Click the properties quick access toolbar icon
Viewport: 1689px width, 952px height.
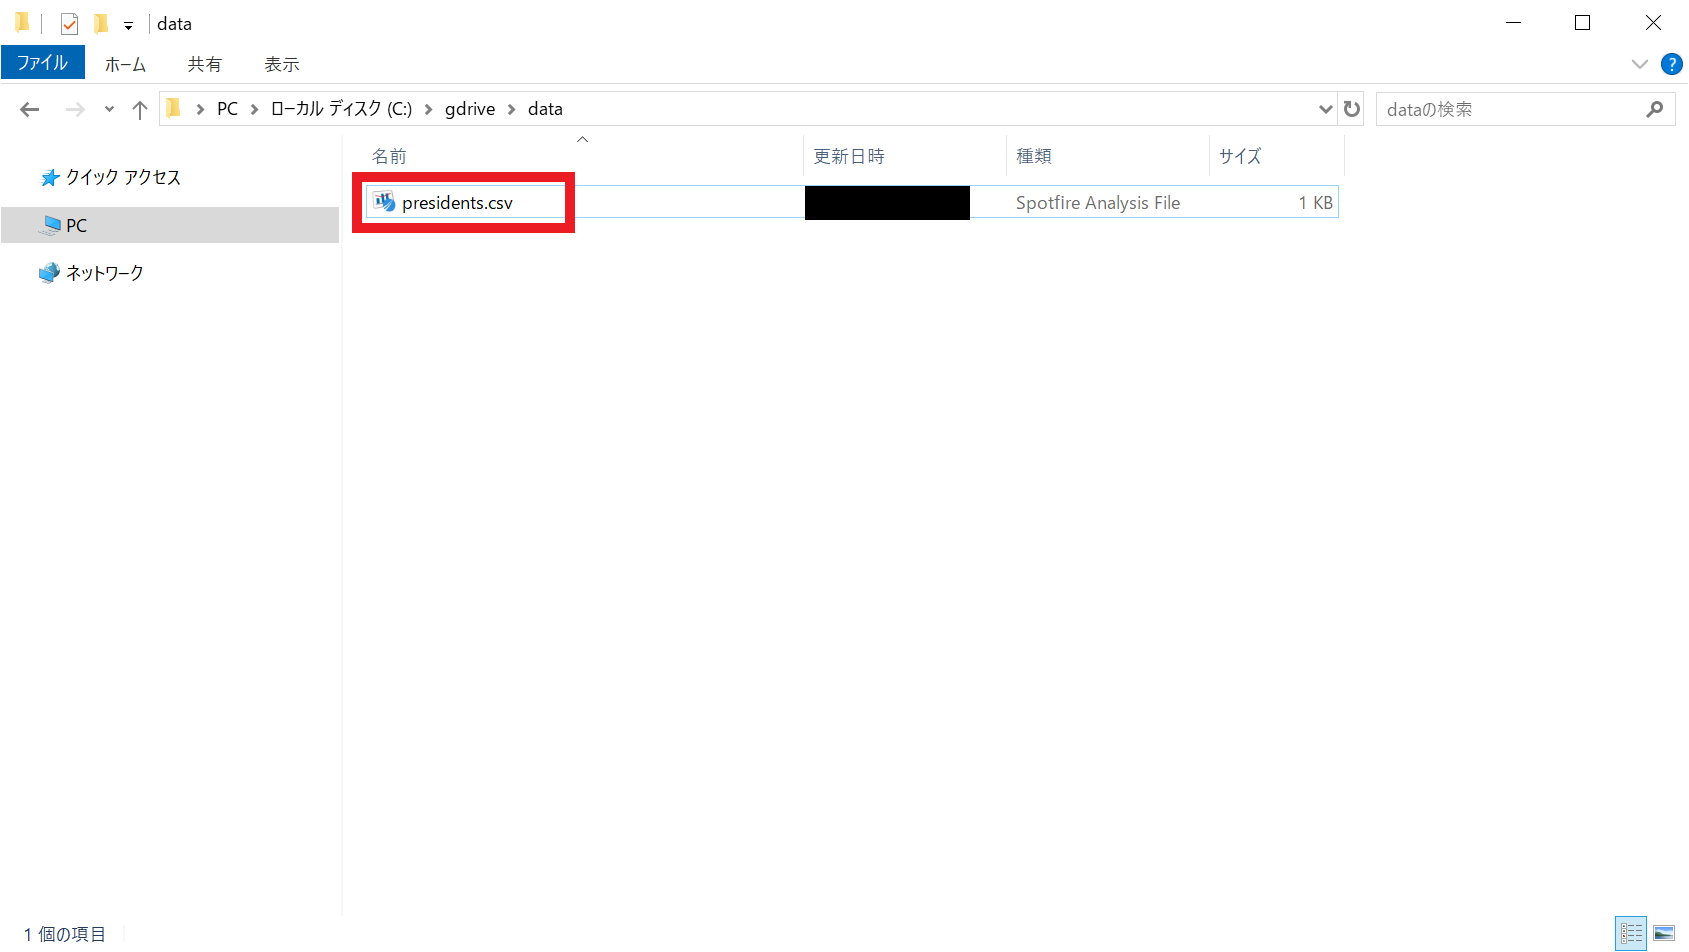pyautogui.click(x=69, y=23)
